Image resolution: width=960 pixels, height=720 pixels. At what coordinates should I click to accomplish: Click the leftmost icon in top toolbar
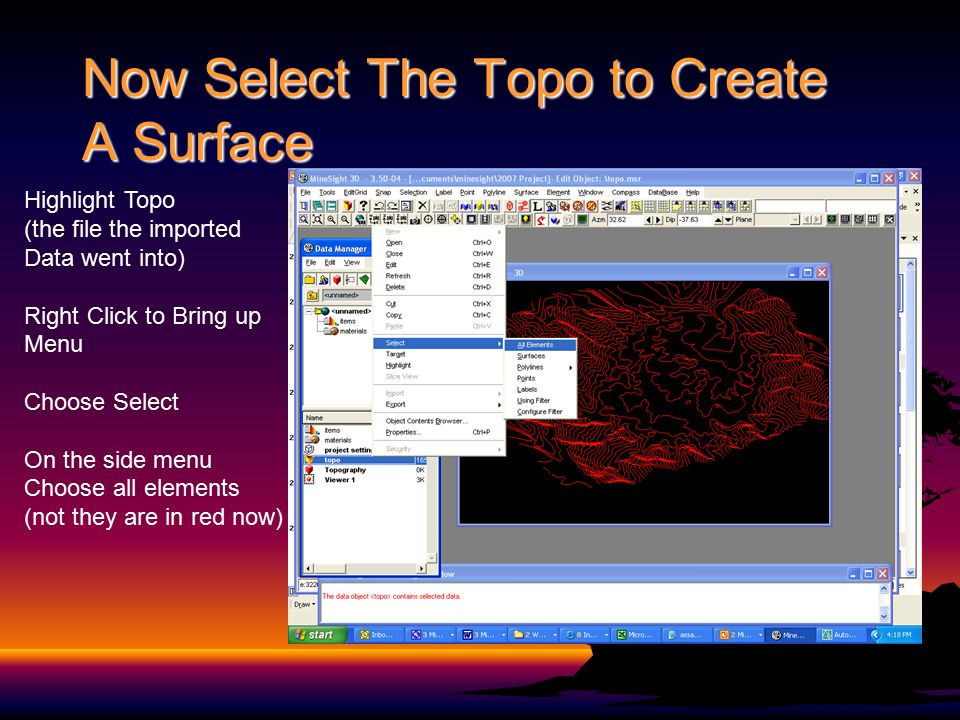click(x=303, y=206)
